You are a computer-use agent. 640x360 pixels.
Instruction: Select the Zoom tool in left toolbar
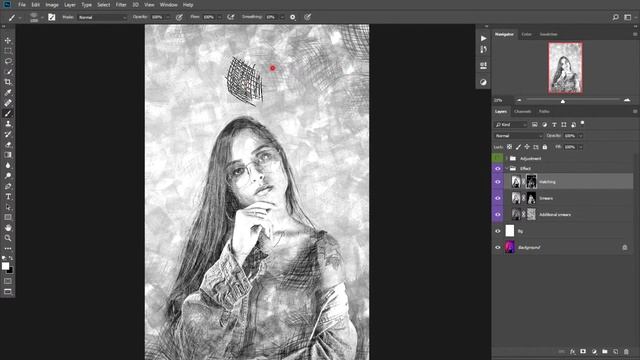pos(8,238)
